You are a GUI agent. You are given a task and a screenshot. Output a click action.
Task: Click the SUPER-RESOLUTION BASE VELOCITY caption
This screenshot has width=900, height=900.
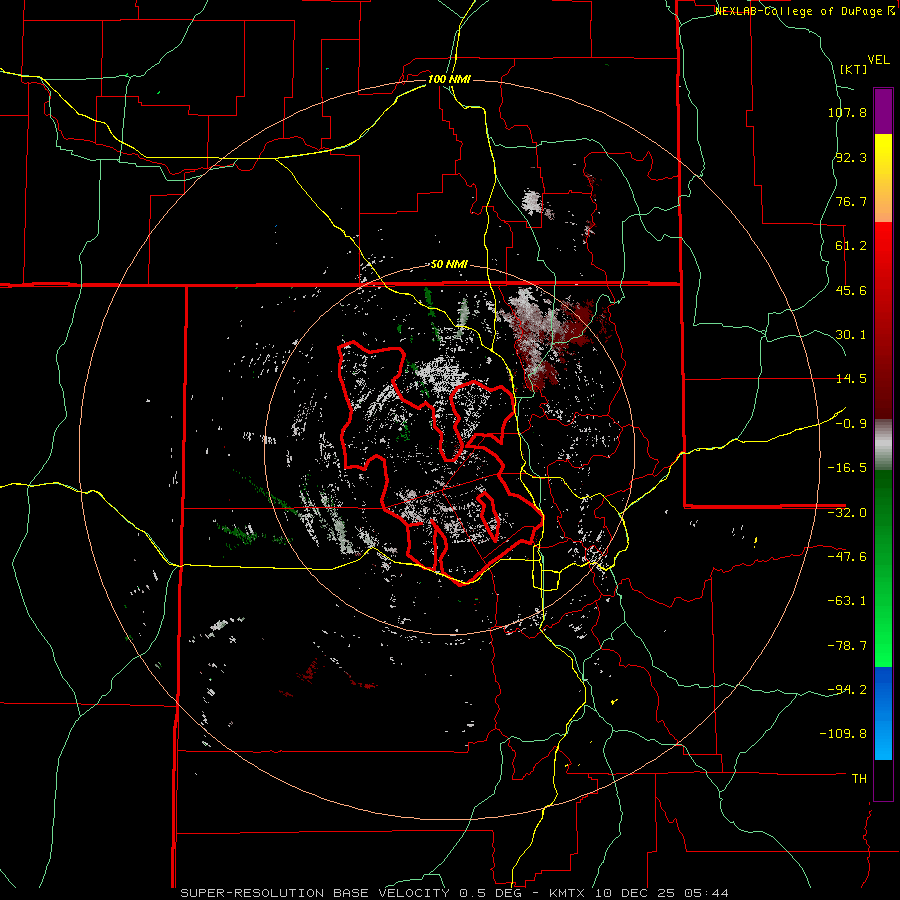point(315,893)
